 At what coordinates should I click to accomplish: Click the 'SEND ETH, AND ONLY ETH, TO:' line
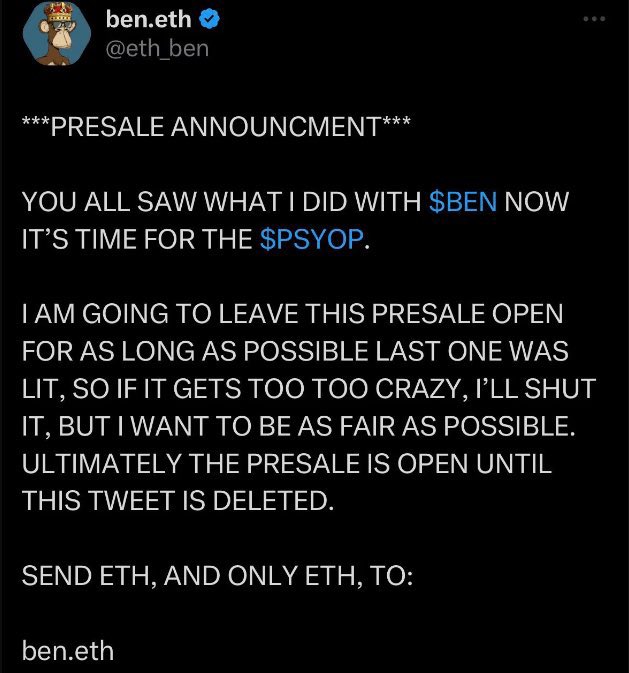point(218,576)
